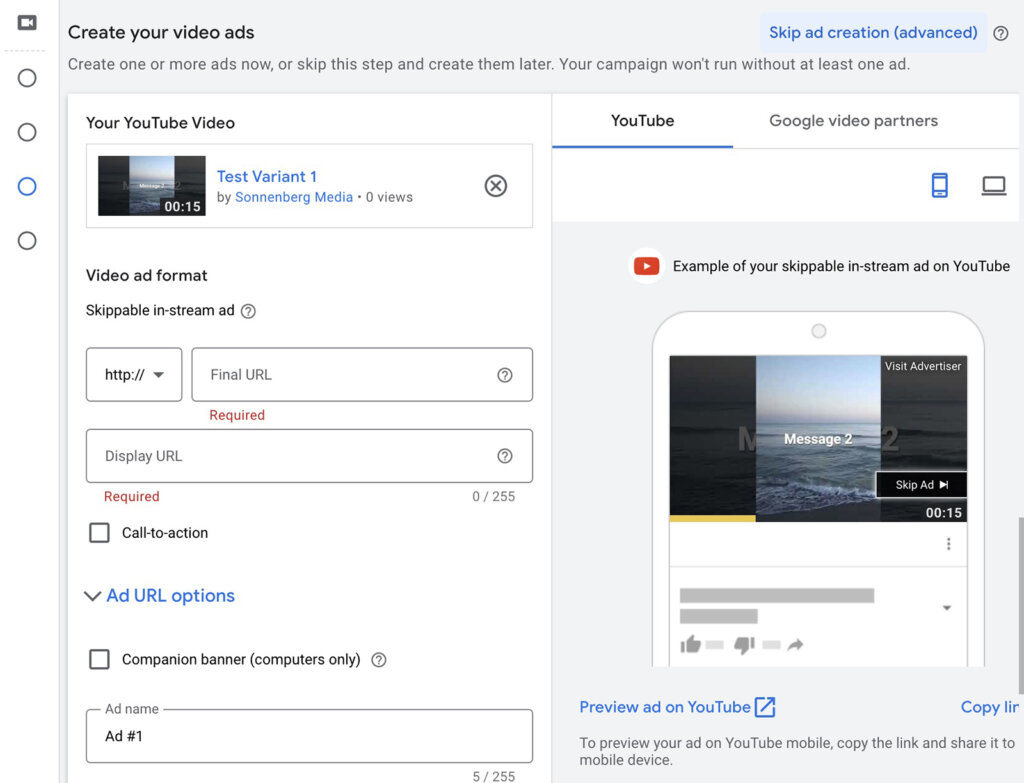The height and width of the screenshot is (783, 1024).
Task: Select the mobile phone preview icon
Action: pos(939,185)
